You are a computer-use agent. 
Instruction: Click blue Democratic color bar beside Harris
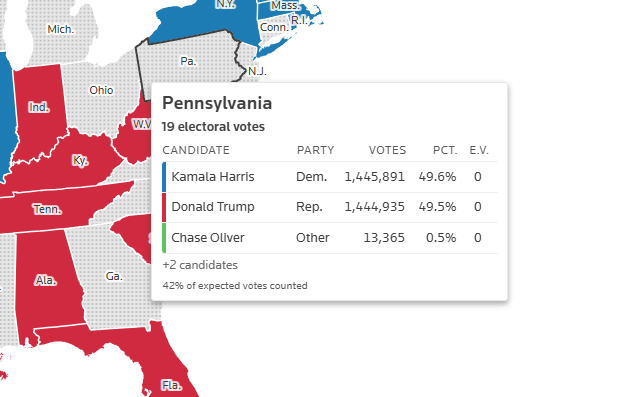click(x=164, y=177)
